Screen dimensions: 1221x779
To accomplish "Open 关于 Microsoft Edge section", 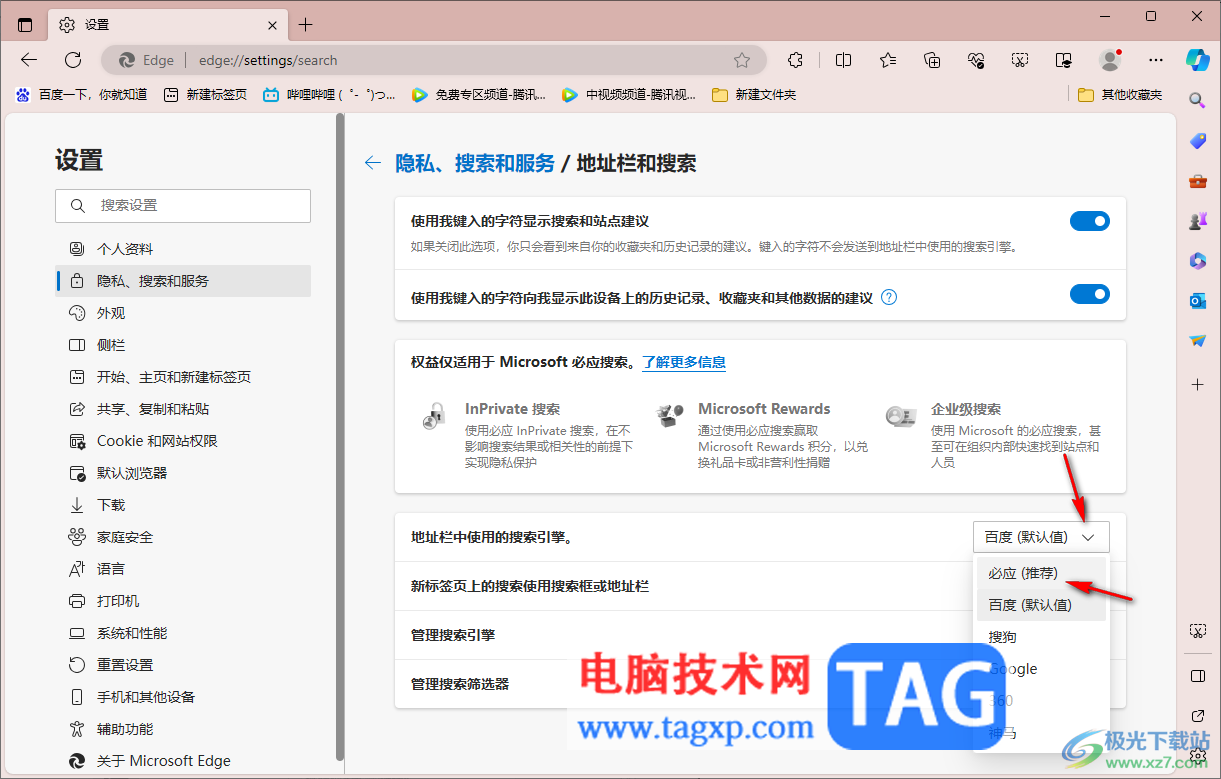I will click(183, 761).
